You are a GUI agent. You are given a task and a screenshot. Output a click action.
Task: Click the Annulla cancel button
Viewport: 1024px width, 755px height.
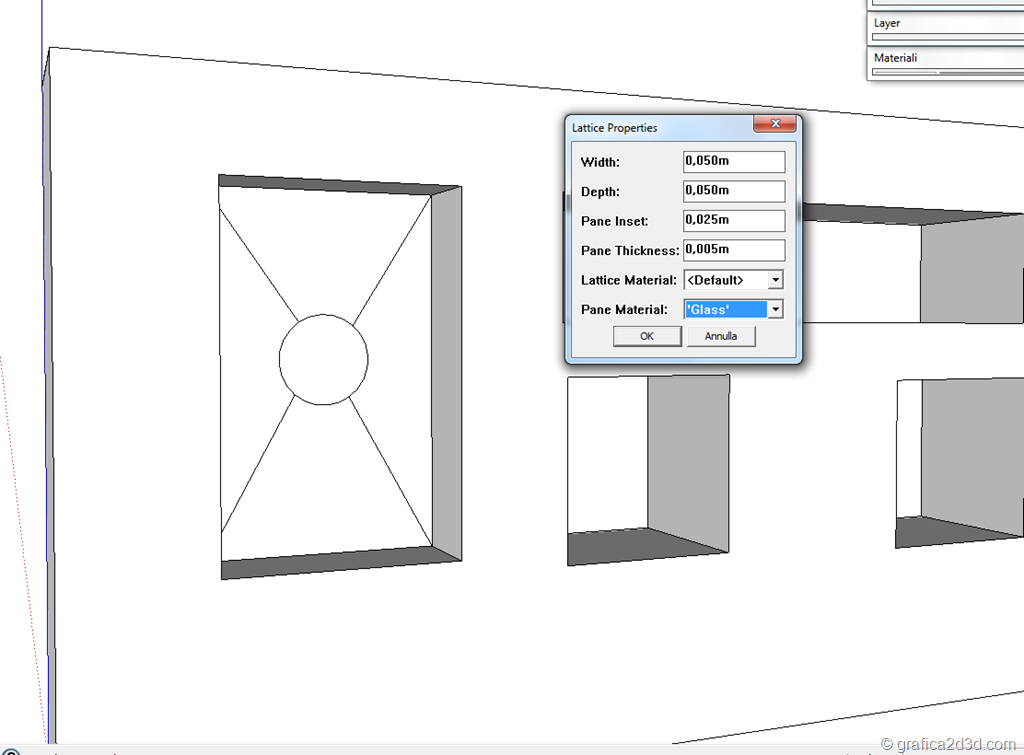[x=721, y=336]
